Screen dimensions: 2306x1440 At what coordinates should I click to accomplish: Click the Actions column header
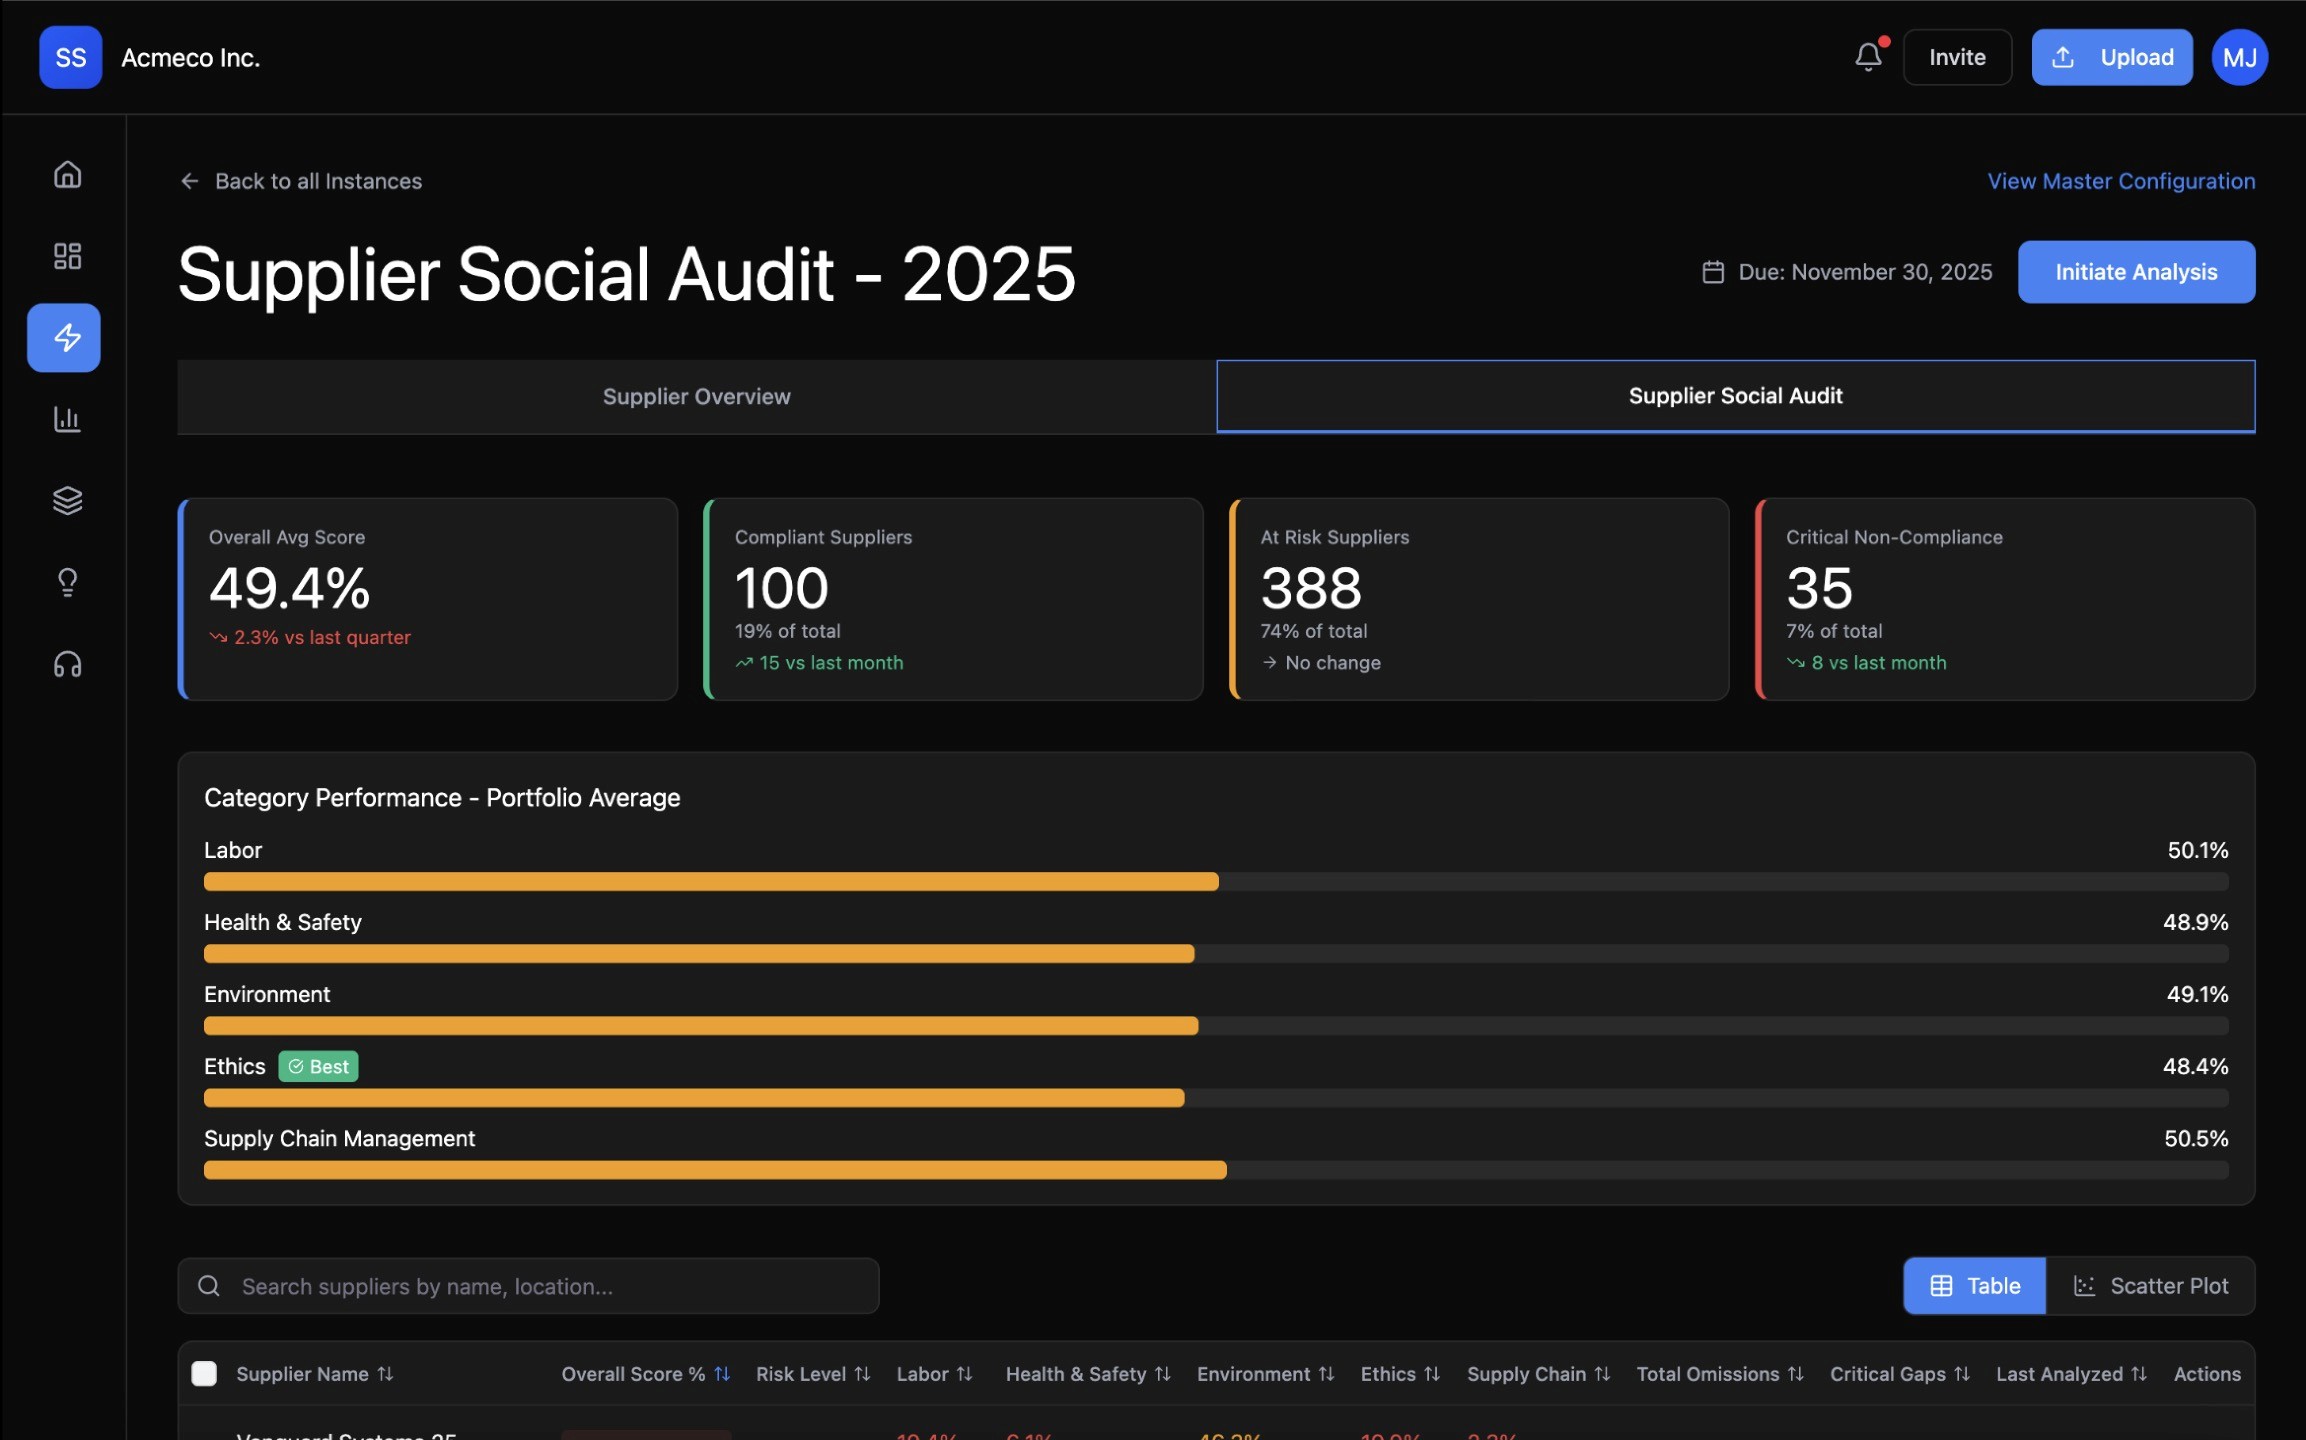(2207, 1374)
